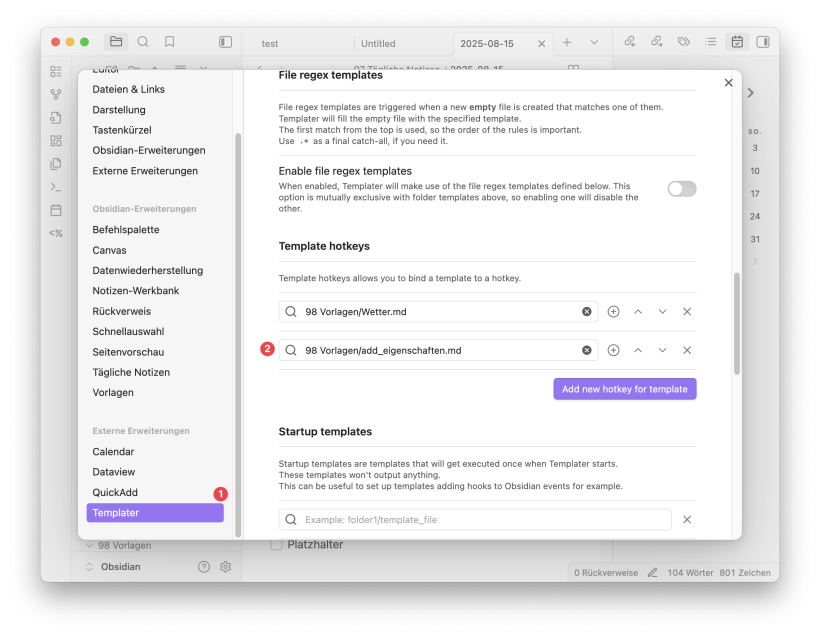The image size is (820, 635).
Task: Open Externe Erweiterungen settings
Action: pos(145,171)
